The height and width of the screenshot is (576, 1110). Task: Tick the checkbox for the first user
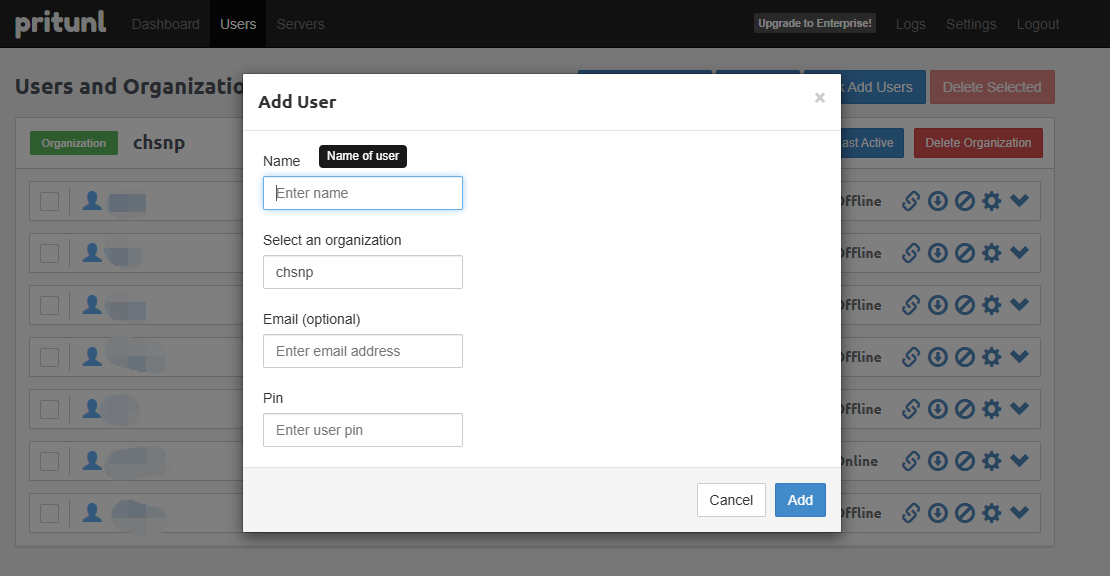[49, 201]
